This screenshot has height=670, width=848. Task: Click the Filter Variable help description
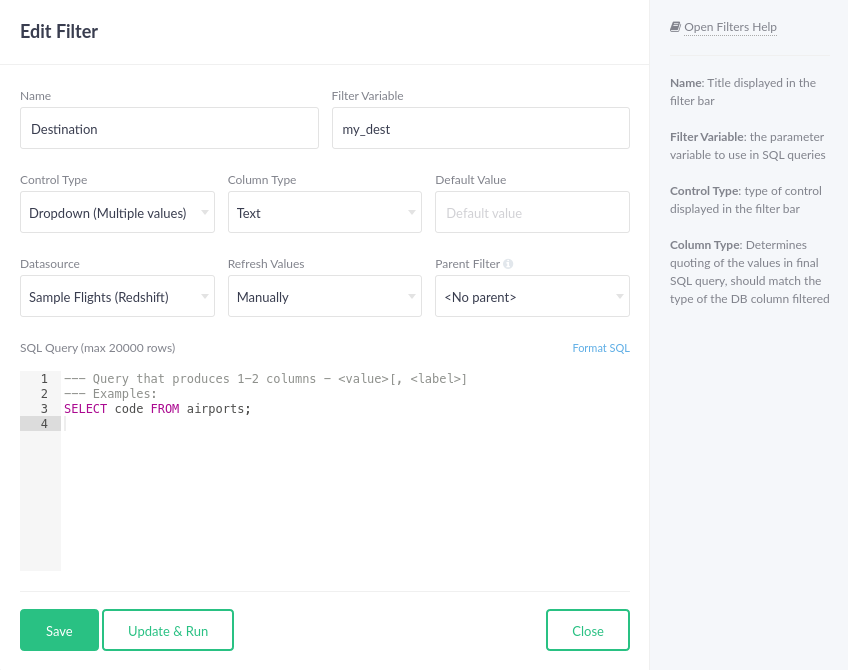coord(747,146)
